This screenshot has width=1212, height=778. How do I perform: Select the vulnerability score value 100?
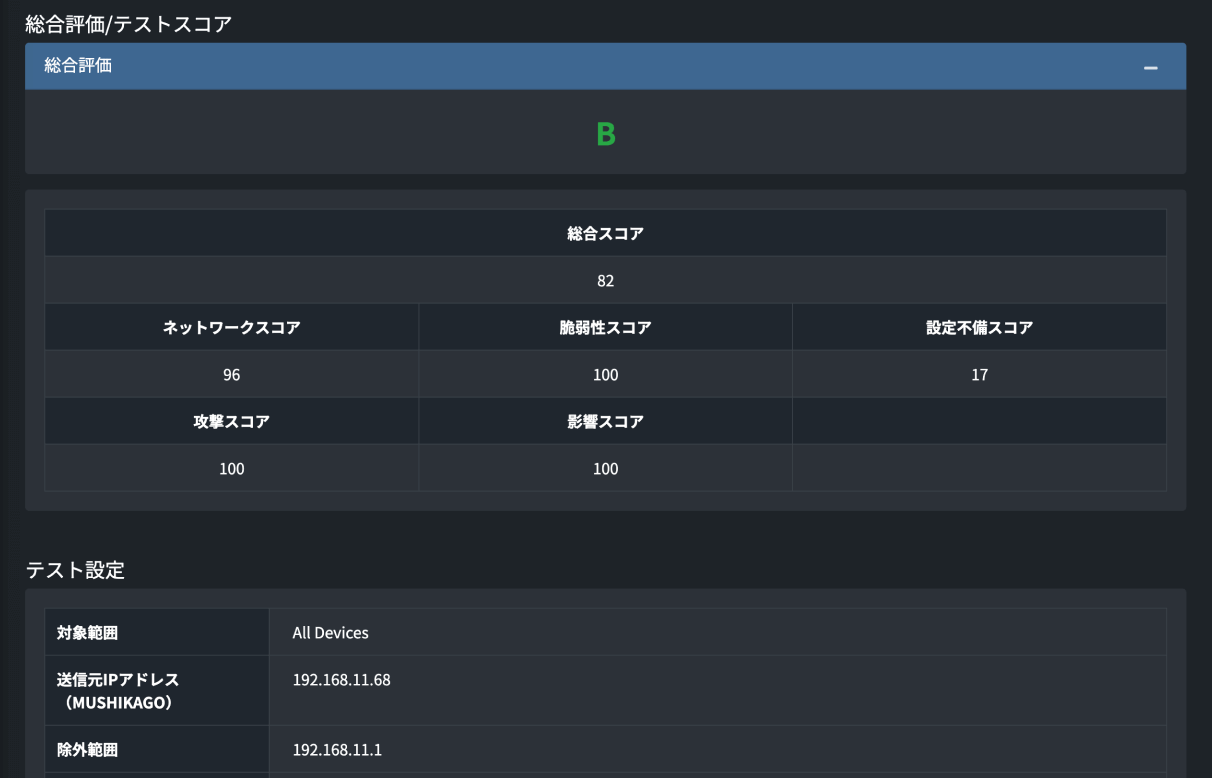[604, 374]
